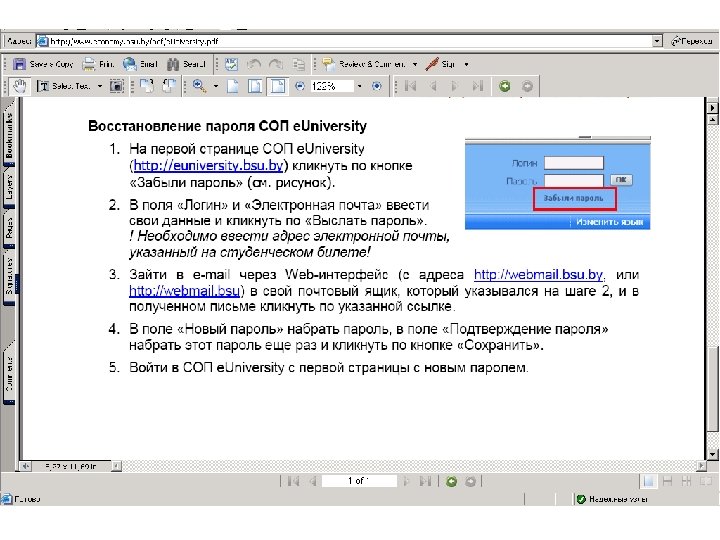Open the Comments side tab
Image resolution: width=720 pixels, height=540 pixels.
tap(9, 374)
